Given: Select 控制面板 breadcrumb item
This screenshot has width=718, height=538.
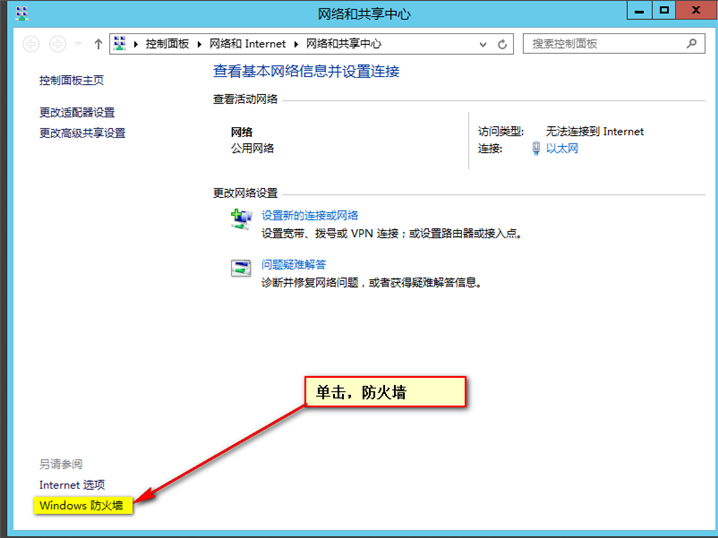Looking at the screenshot, I should (167, 44).
